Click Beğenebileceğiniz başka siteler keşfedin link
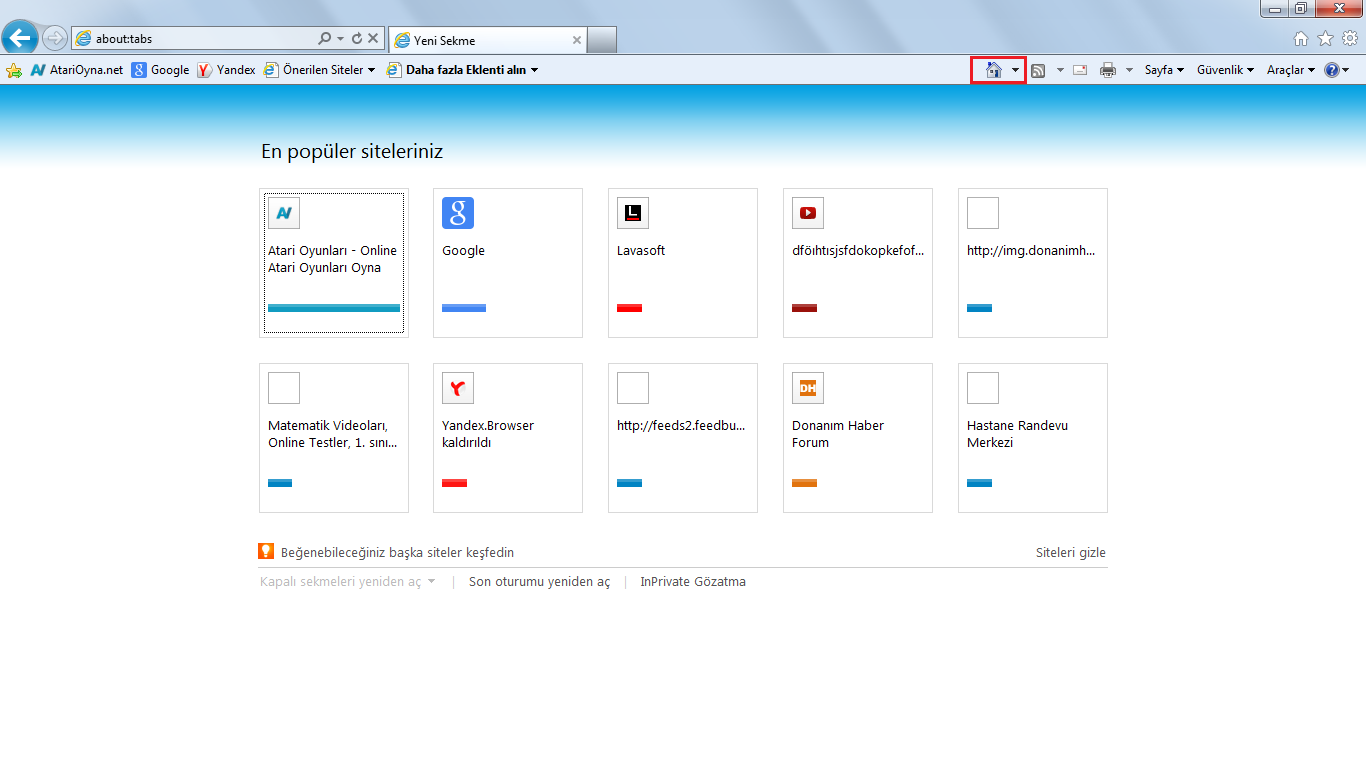1366x768 pixels. pos(398,552)
